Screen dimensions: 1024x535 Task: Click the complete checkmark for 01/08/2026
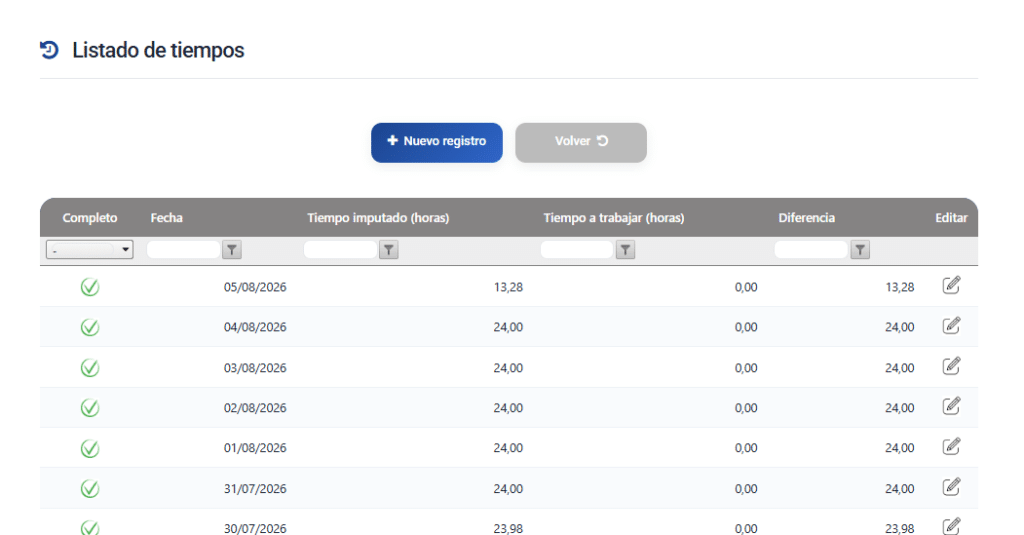[x=89, y=448]
